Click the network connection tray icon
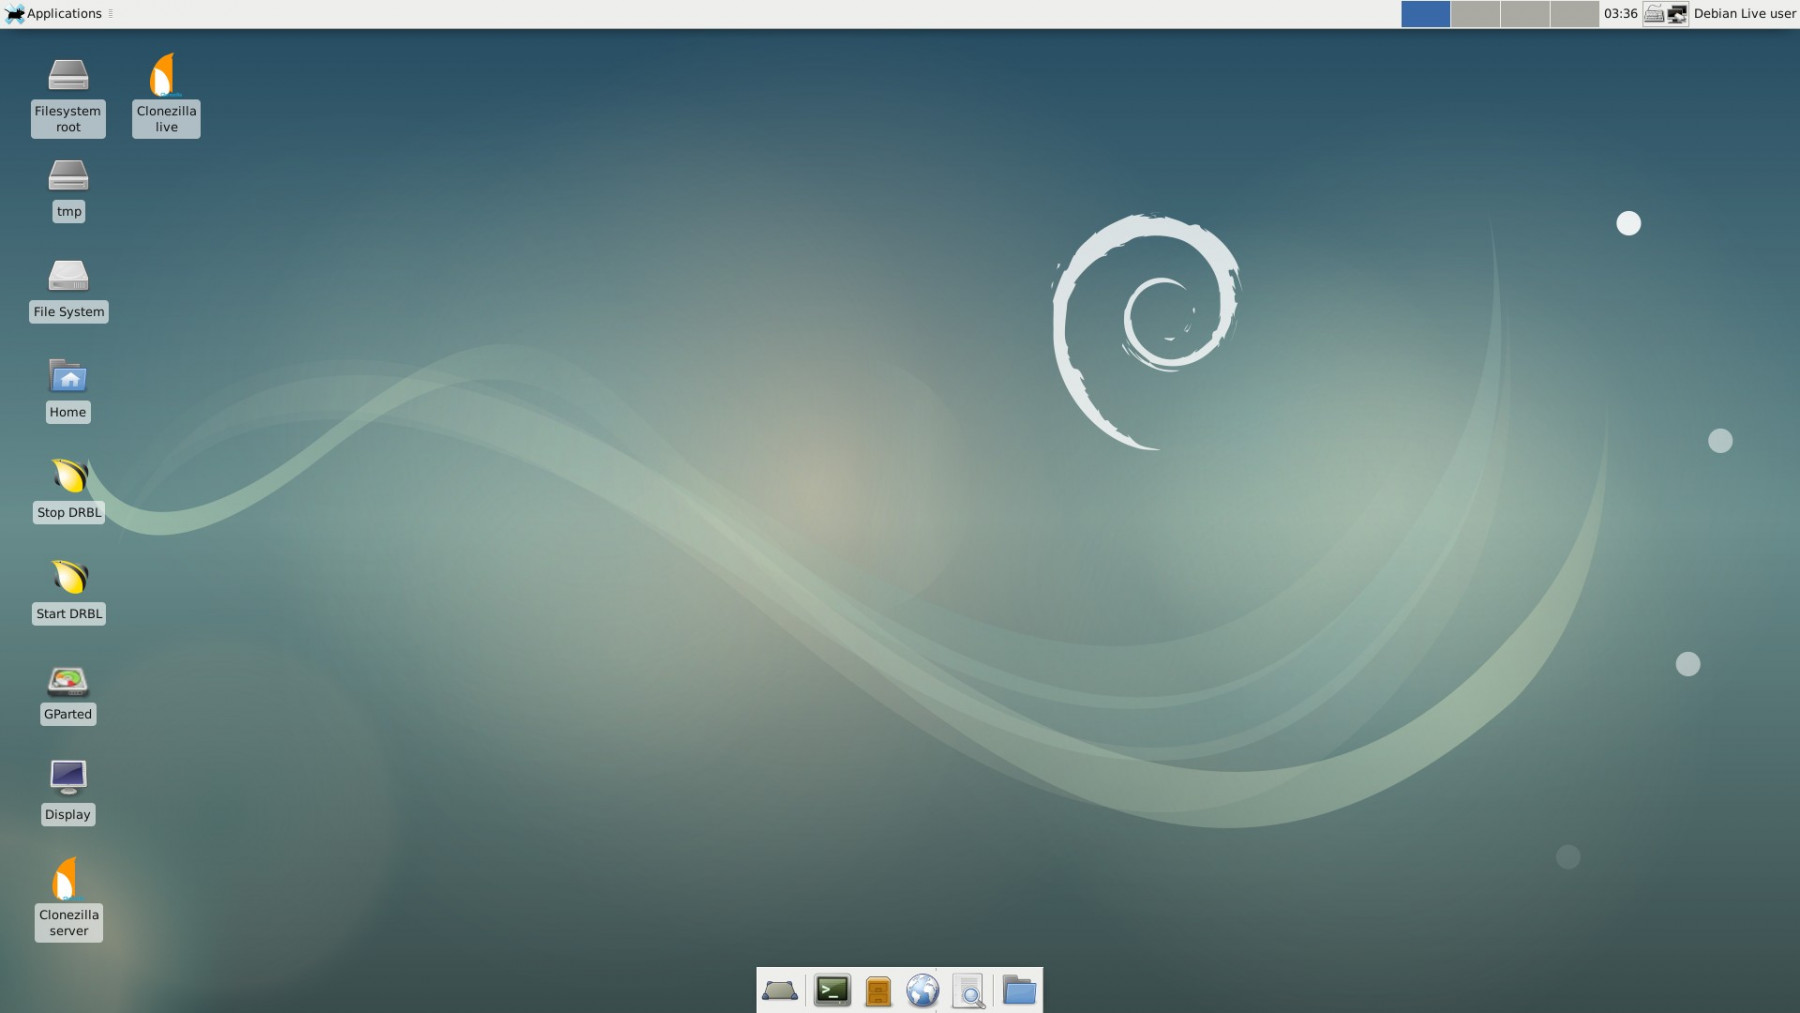The image size is (1800, 1013). coord(1677,14)
